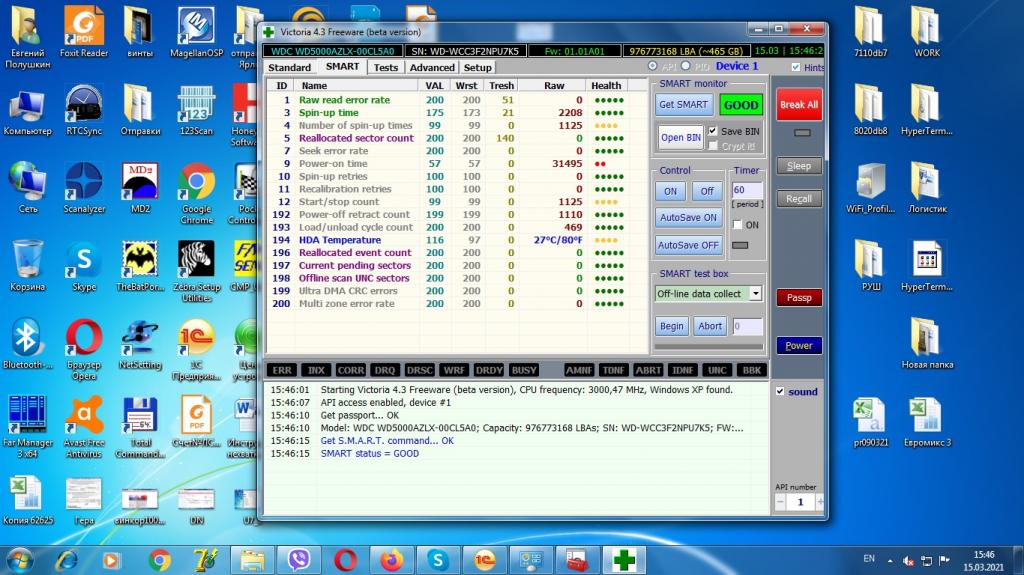This screenshot has height=575, width=1024.
Task: Toggle the Hints checkbox
Action: click(x=795, y=67)
